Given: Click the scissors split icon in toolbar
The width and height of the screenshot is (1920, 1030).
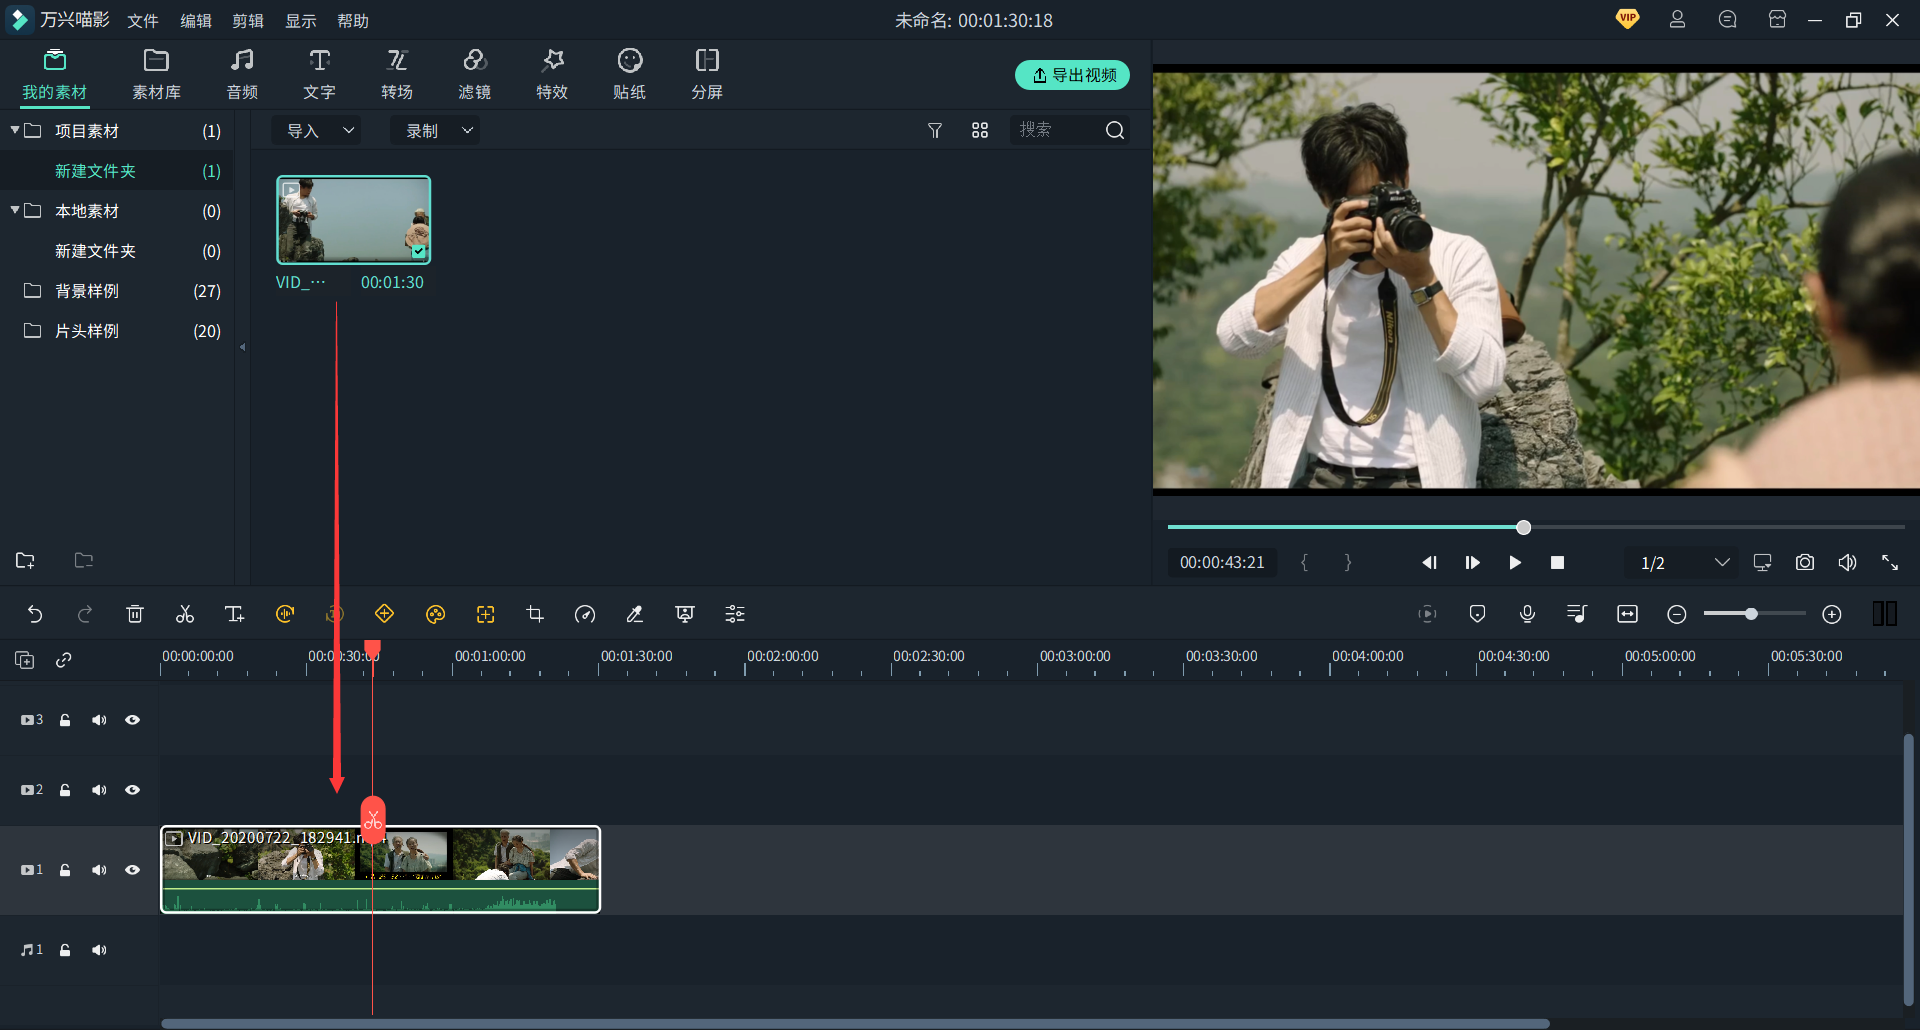Looking at the screenshot, I should [x=185, y=614].
